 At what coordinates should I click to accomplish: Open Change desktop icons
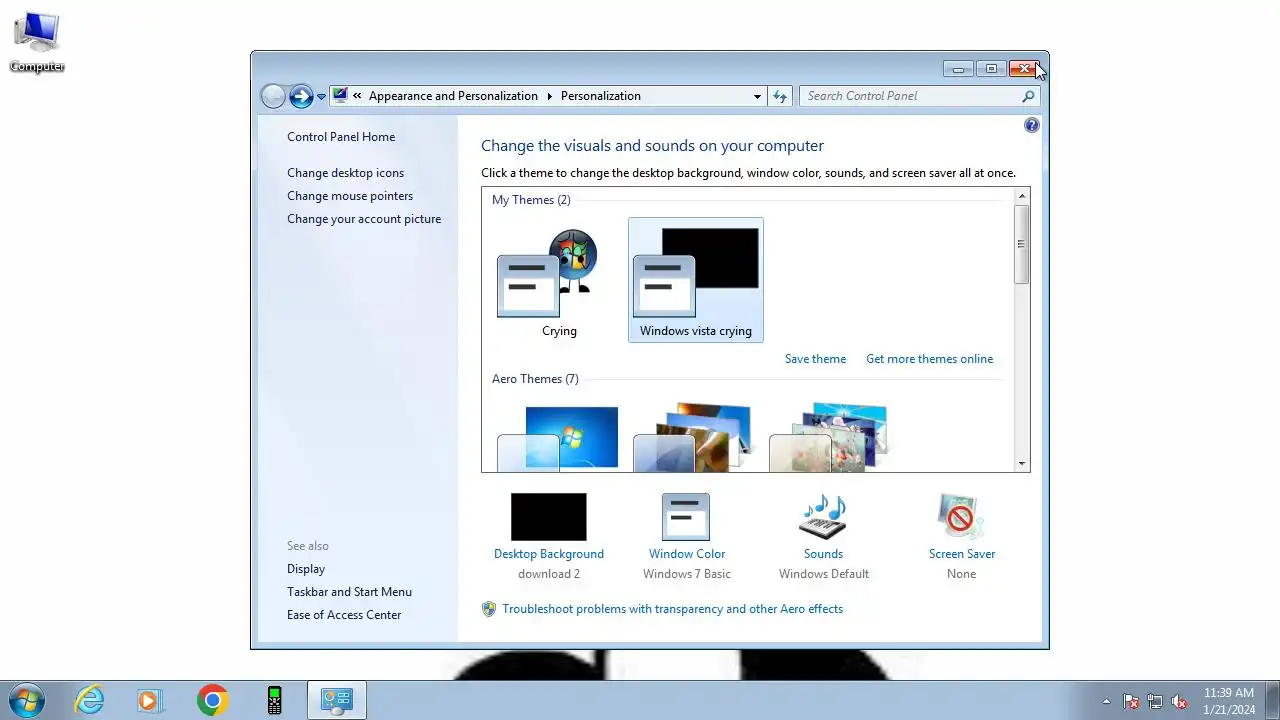(345, 173)
